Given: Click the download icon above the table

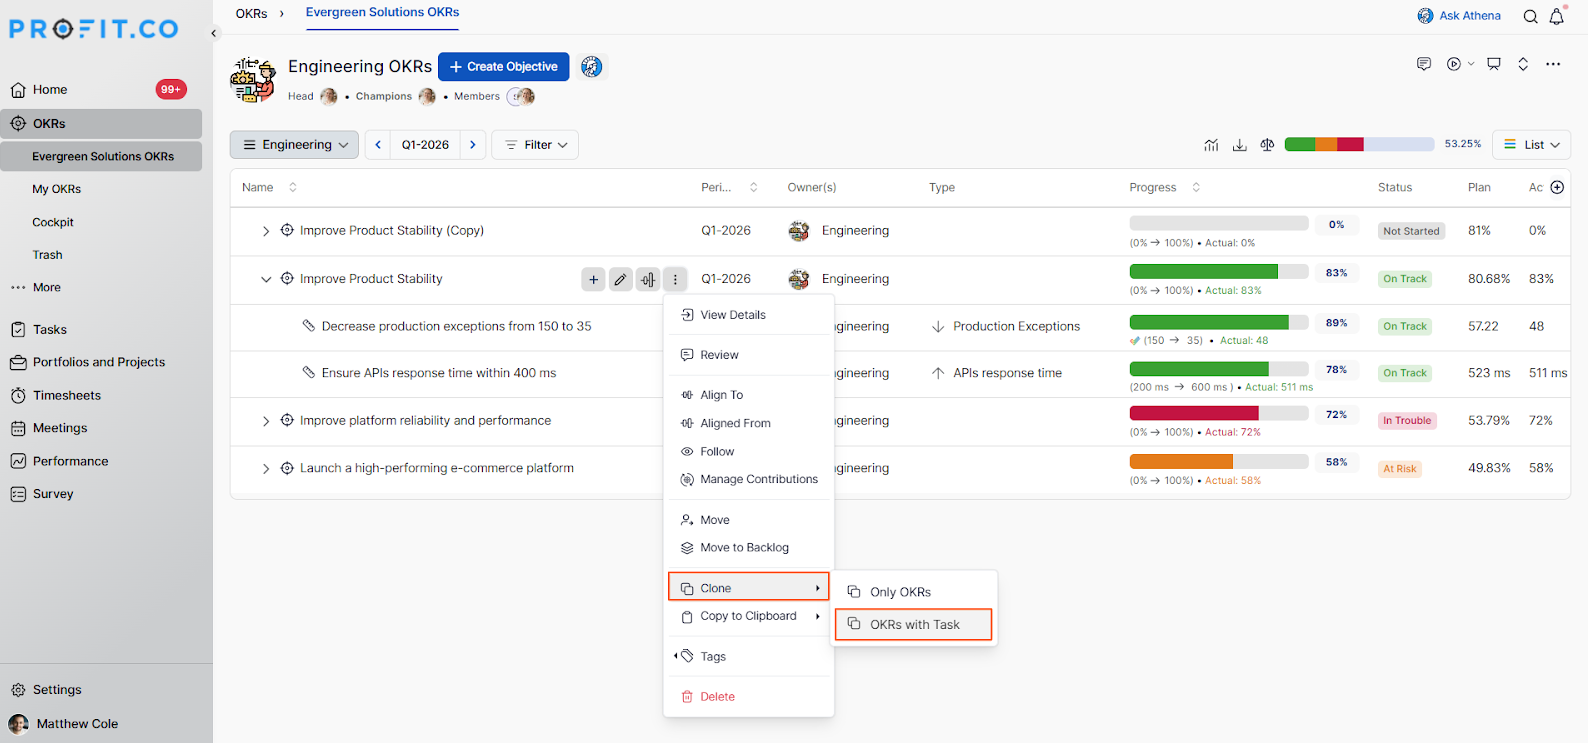Looking at the screenshot, I should click(x=1239, y=145).
